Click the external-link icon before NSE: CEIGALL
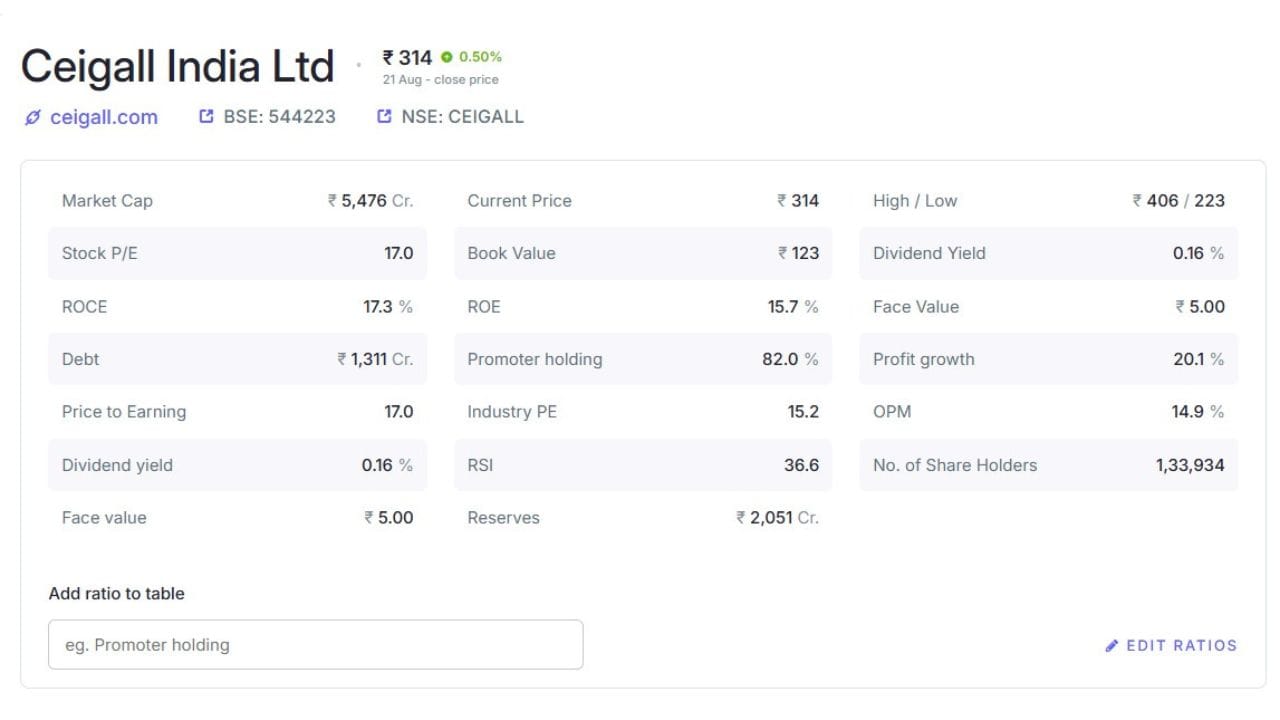The image size is (1280, 720). (384, 116)
